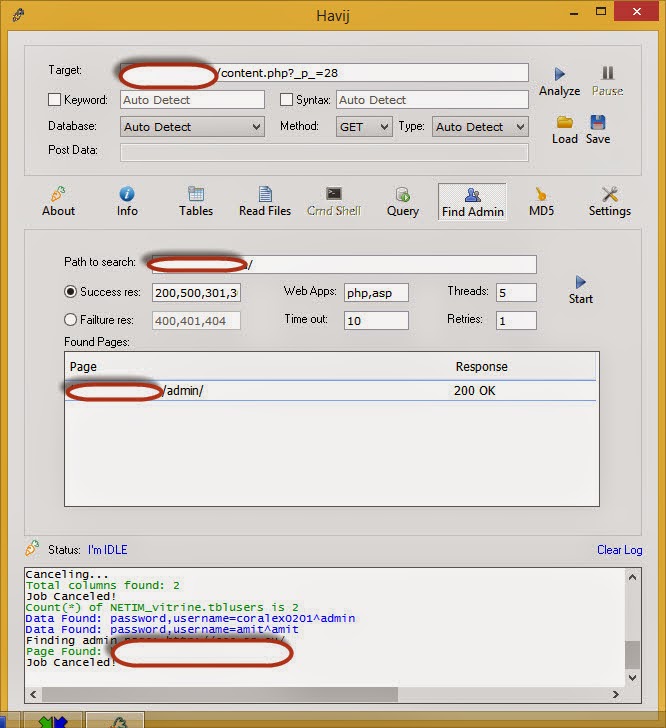Select the Find Admin section
666x728 pixels.
(x=472, y=202)
